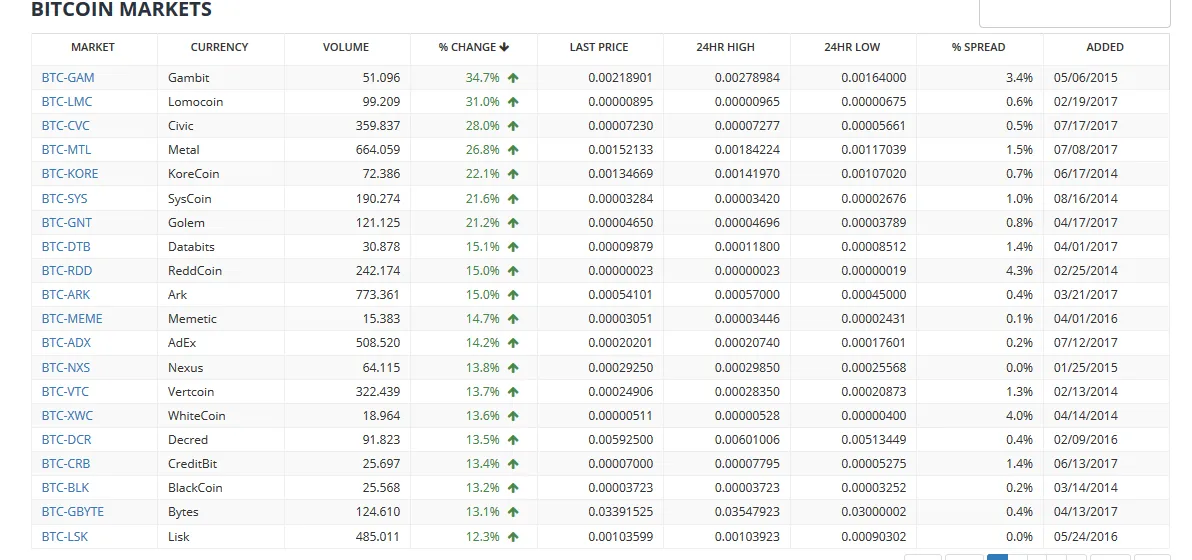1192x560 pixels.
Task: Click the green up arrow for Vertcoin
Action: click(x=513, y=392)
